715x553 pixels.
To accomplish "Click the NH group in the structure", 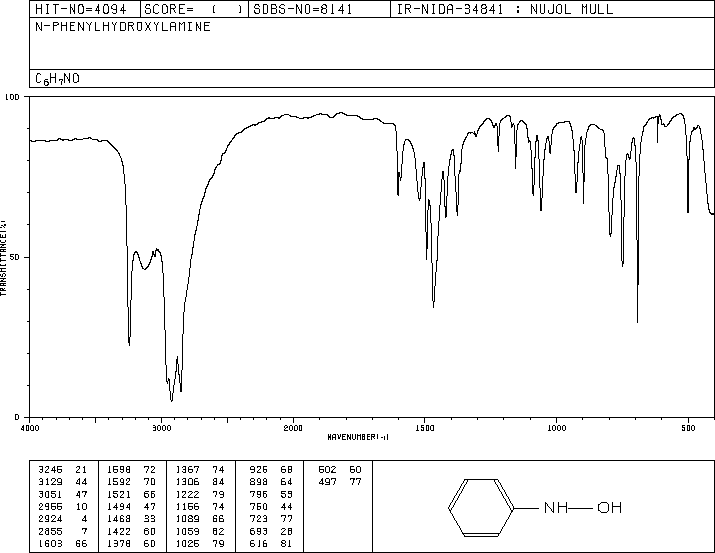I will point(556,507).
